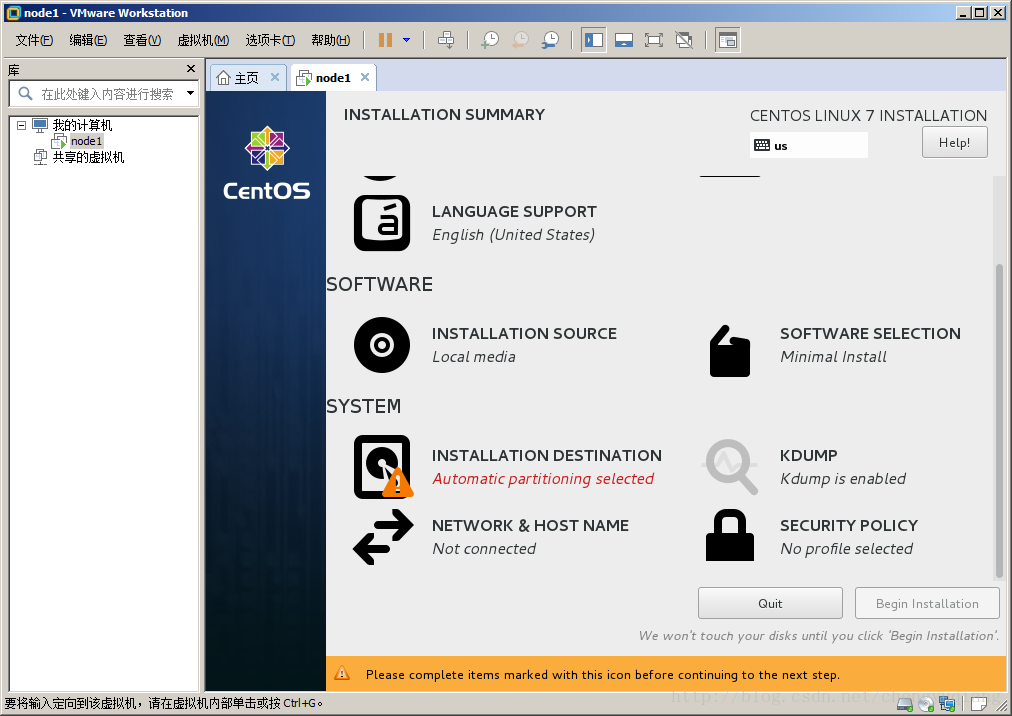Viewport: 1012px width, 716px height.
Task: Click the thumbnail bar view icon
Action: click(623, 40)
